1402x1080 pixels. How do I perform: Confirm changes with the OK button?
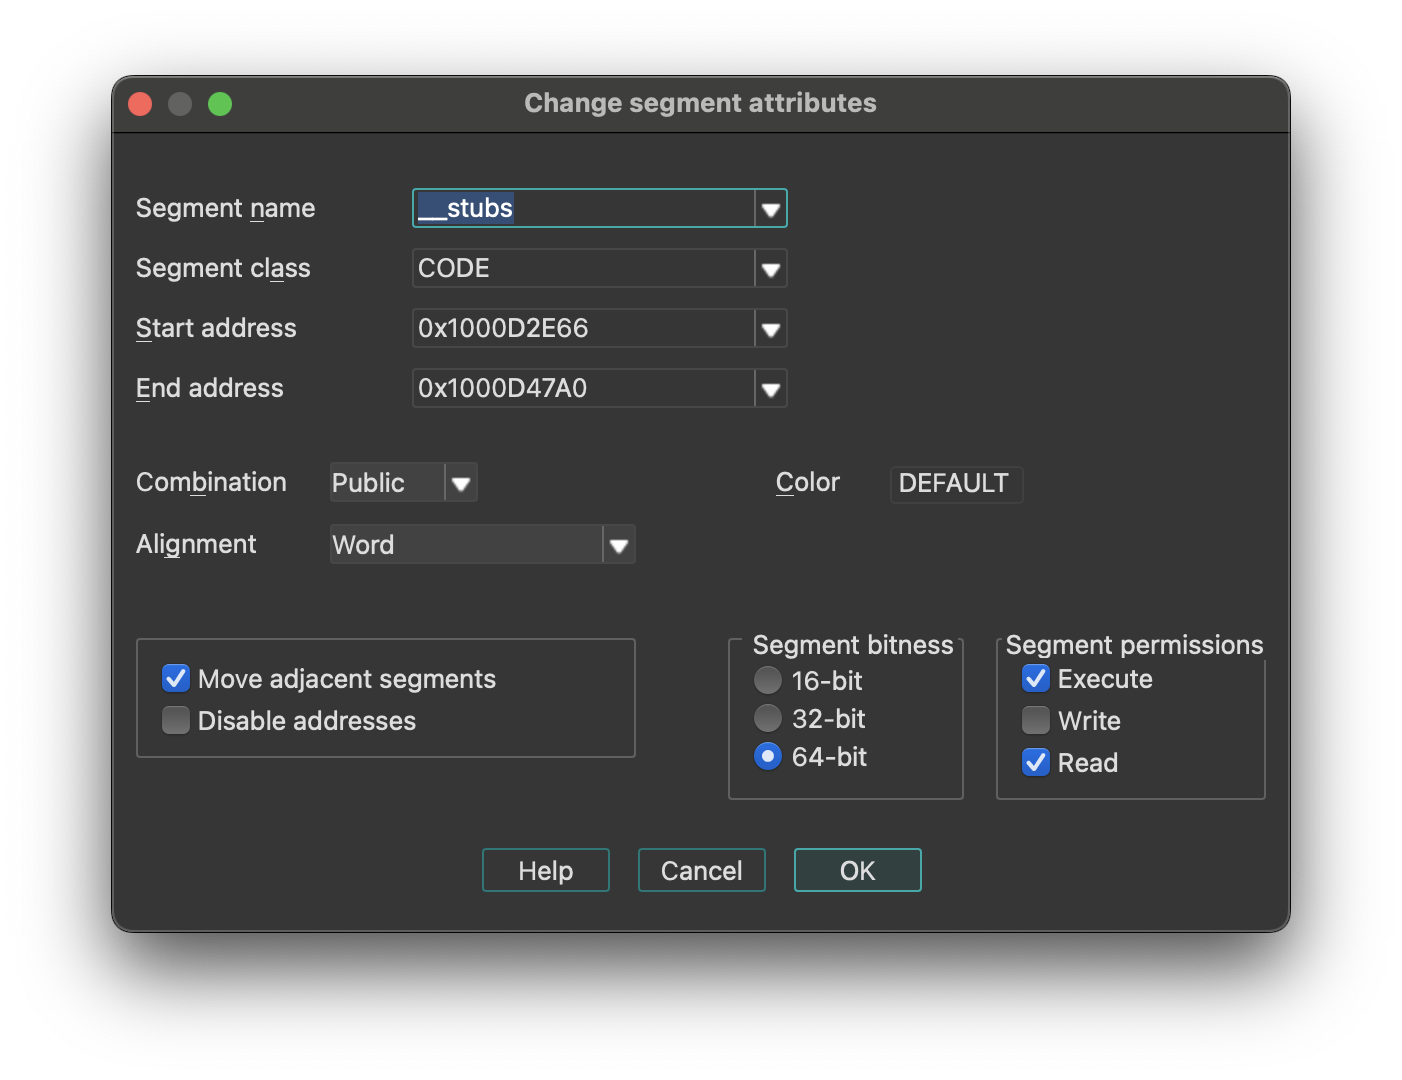(x=857, y=870)
